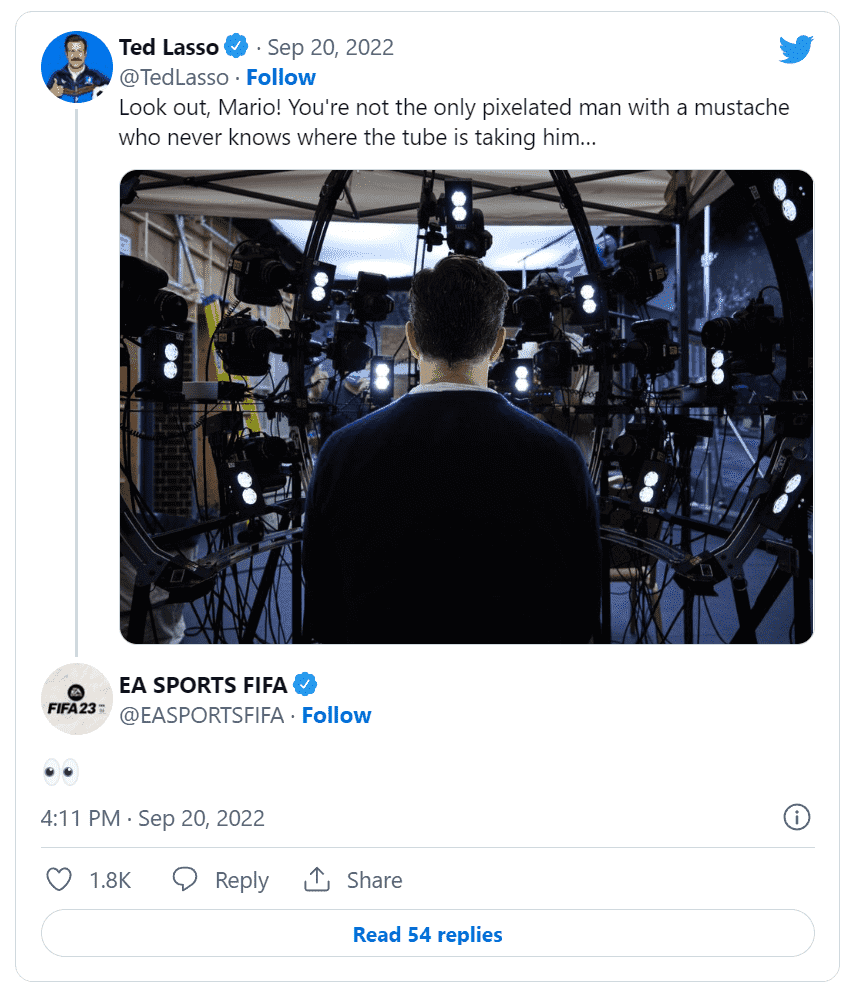
Task: Open the @TedLasso handle link
Action: tap(174, 77)
